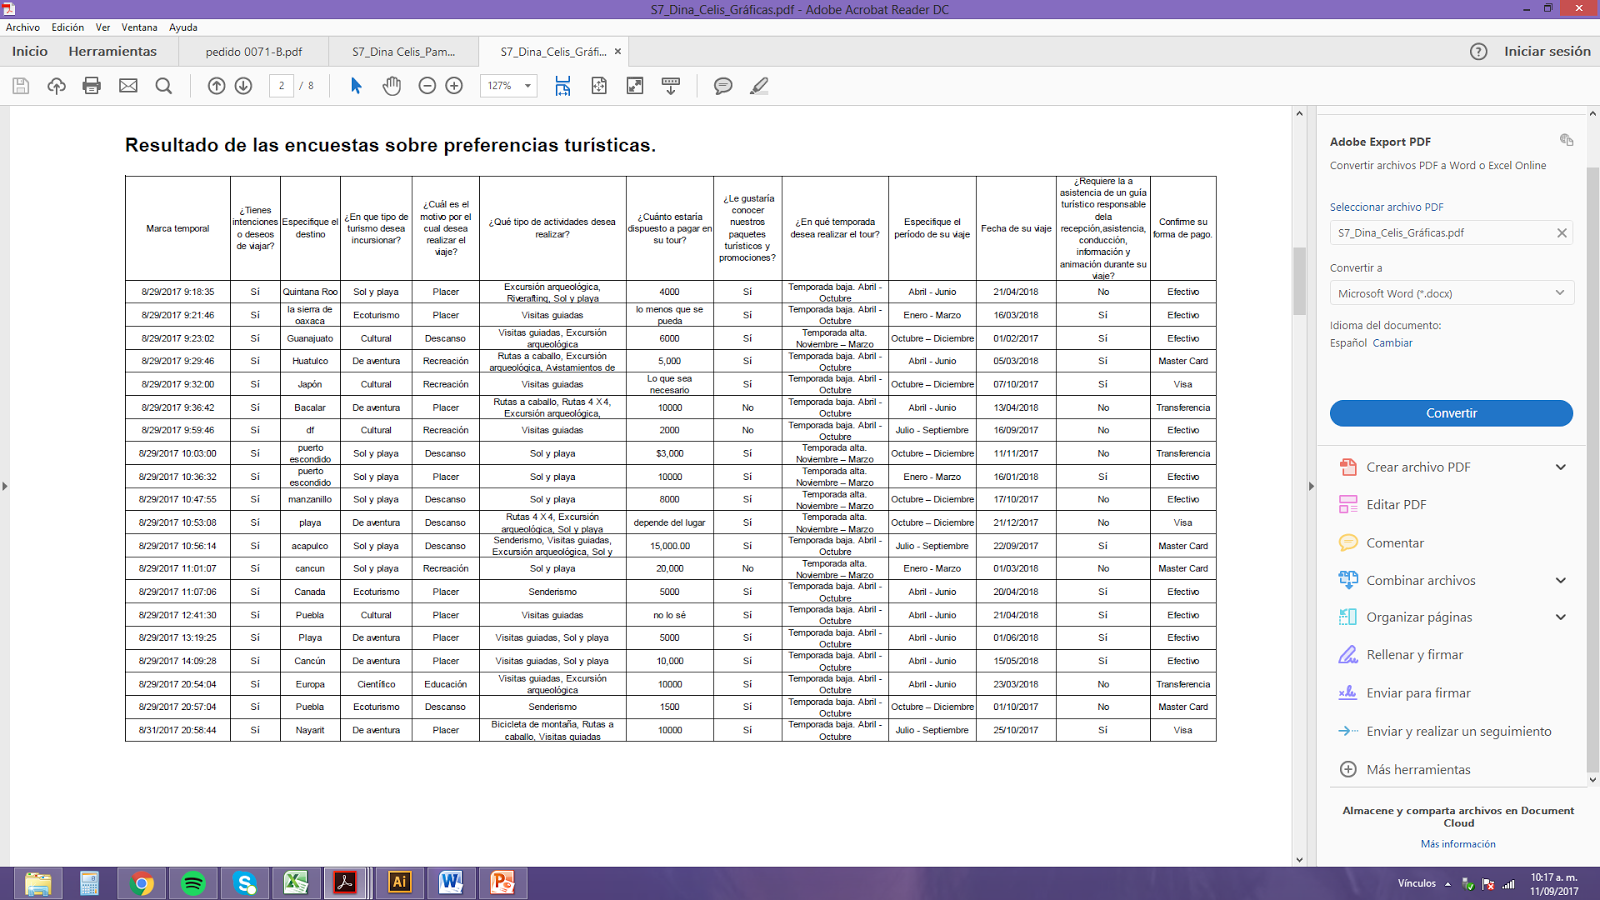Go to next page arrow
1600x900 pixels.
[243, 86]
